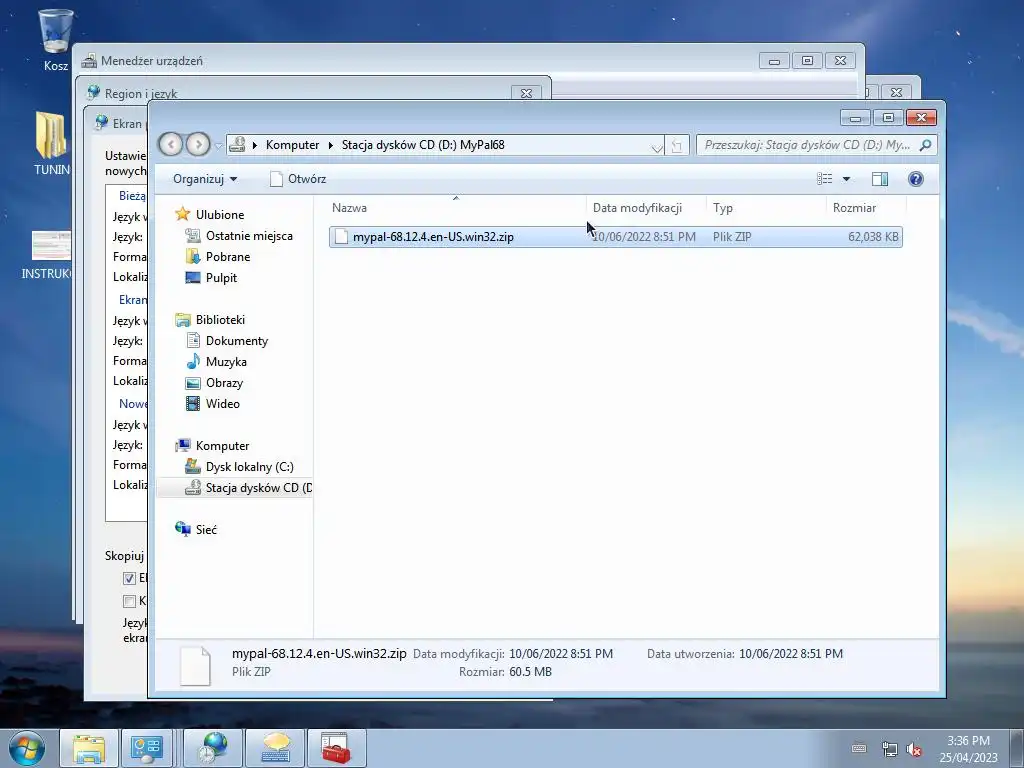
Task: Open Help with the question mark icon
Action: (916, 179)
